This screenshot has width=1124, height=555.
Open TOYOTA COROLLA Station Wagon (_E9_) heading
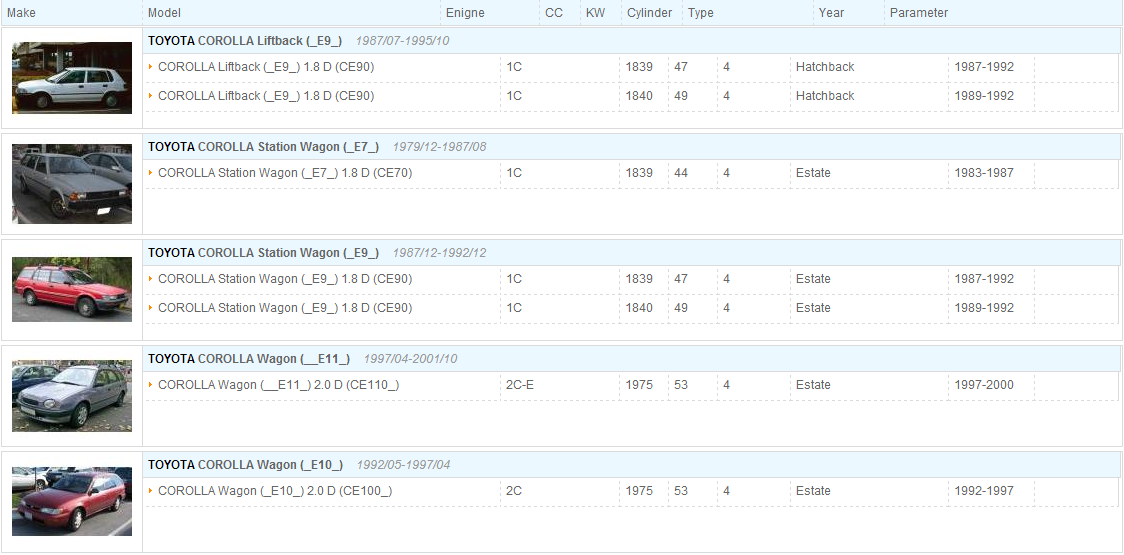(x=263, y=253)
